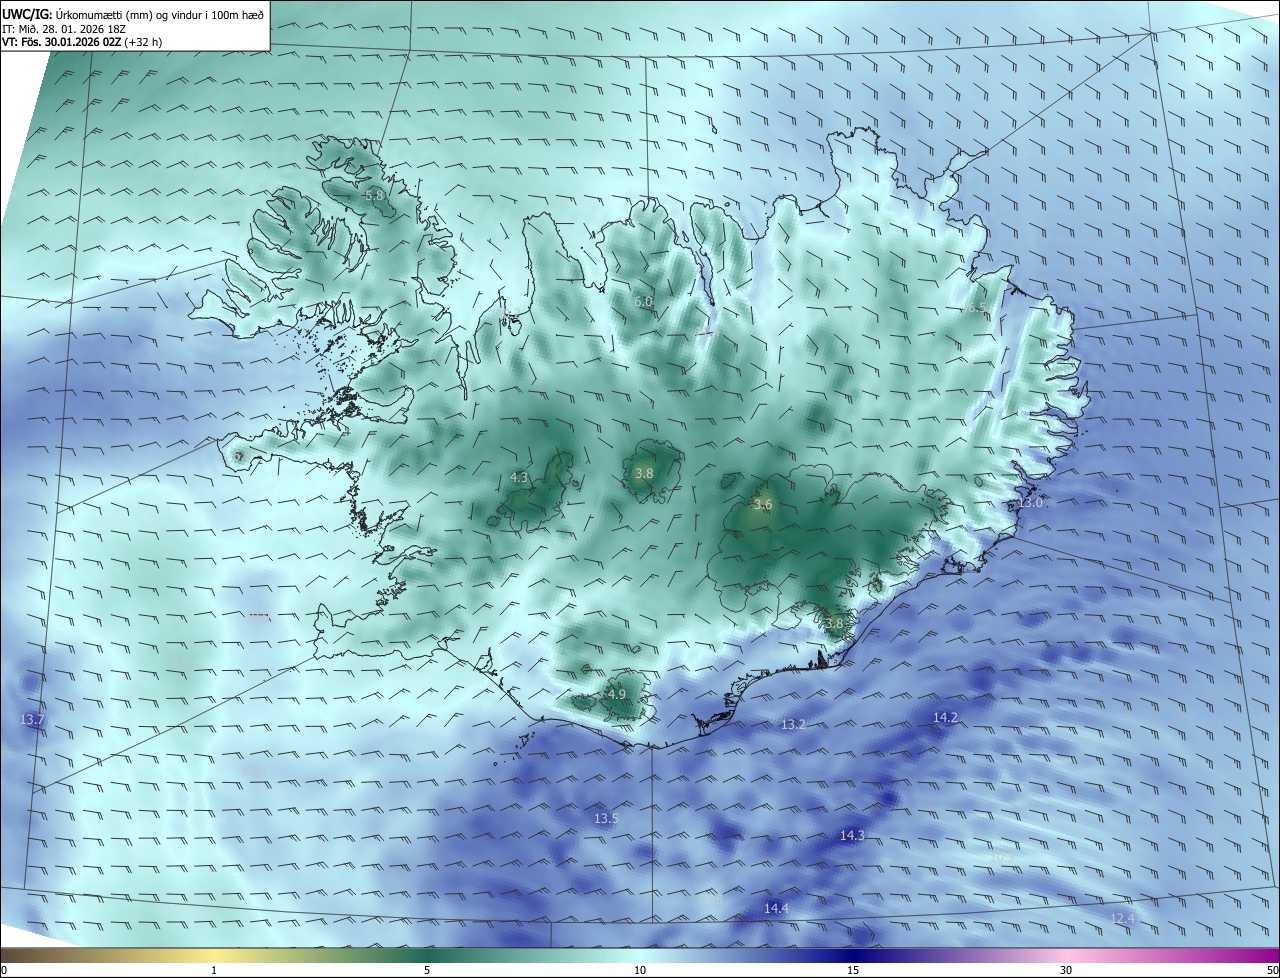Click the 13.2 value off the south coast
The height and width of the screenshot is (978, 1280).
(793, 724)
